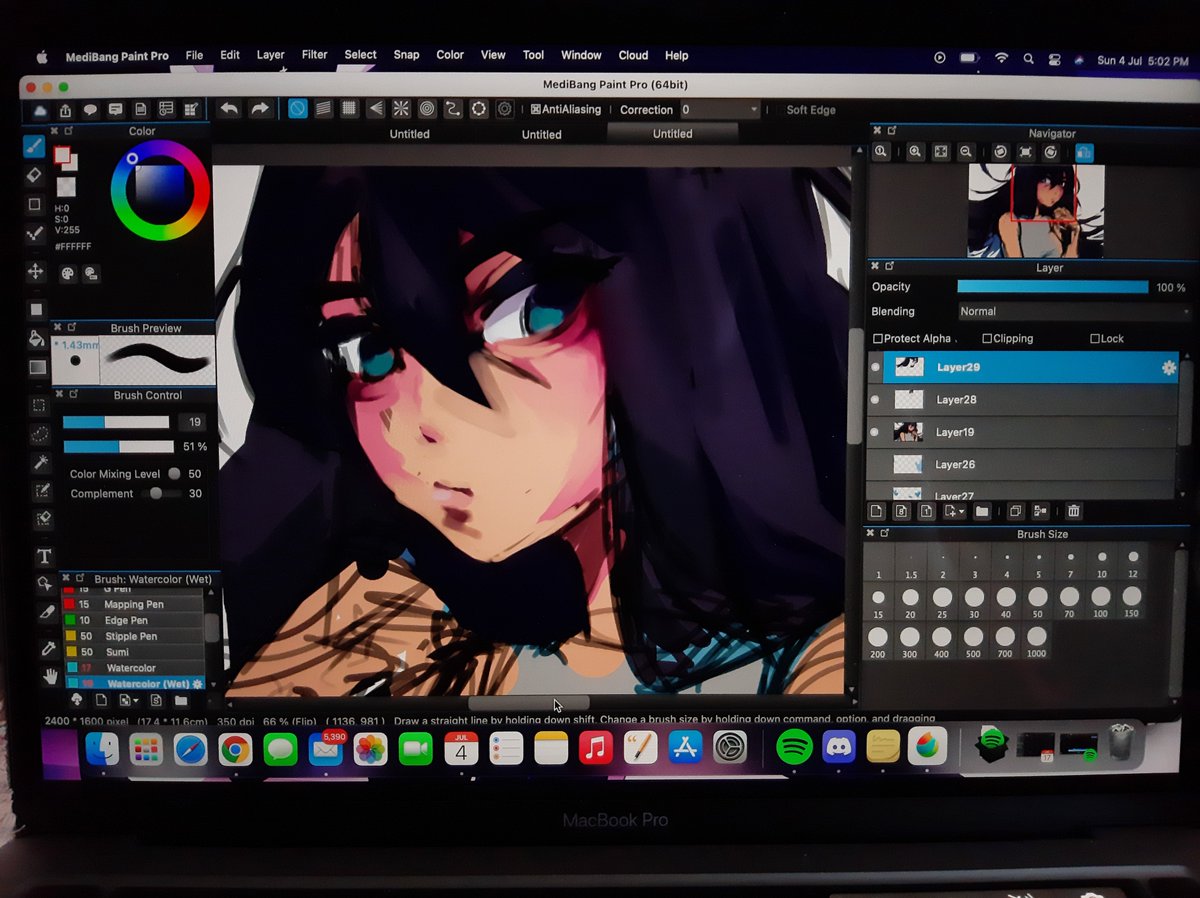Click the fit-to-window icon in Navigator
Screen dimensions: 1200x898
click(941, 152)
